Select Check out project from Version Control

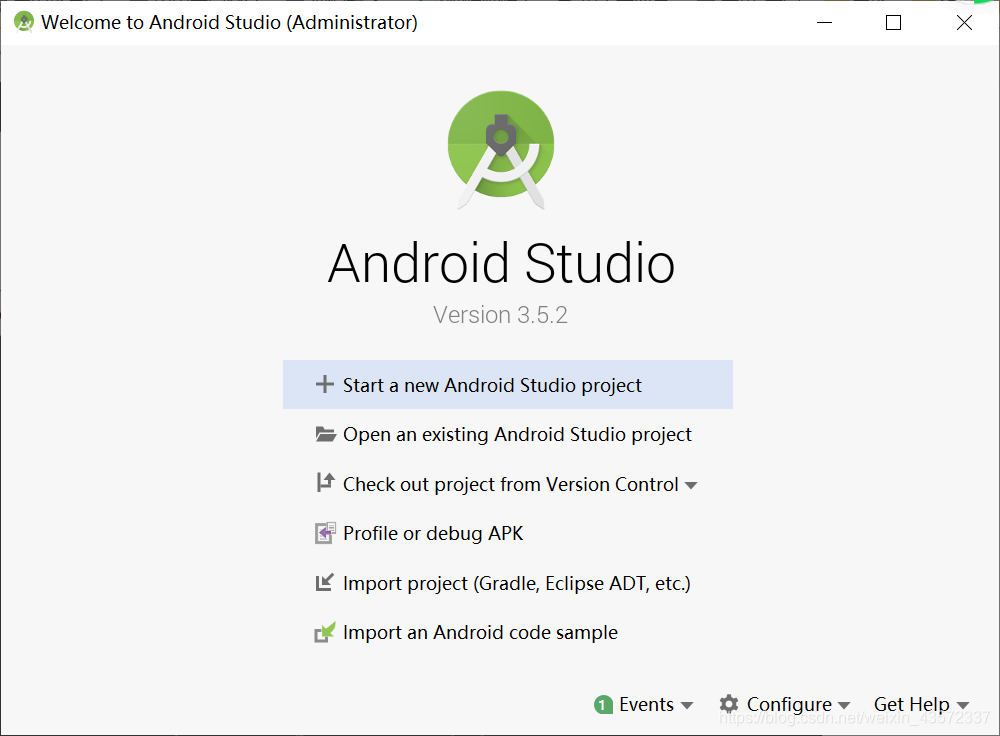pos(510,484)
